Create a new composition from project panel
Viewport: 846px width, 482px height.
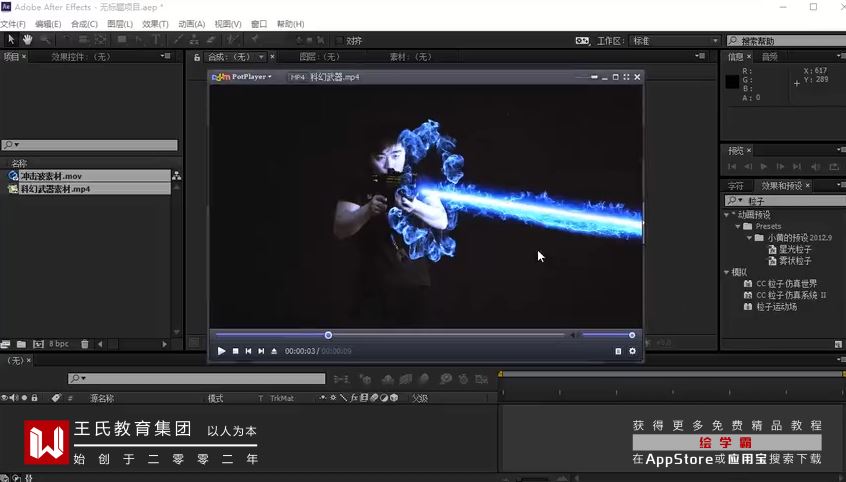tap(38, 344)
